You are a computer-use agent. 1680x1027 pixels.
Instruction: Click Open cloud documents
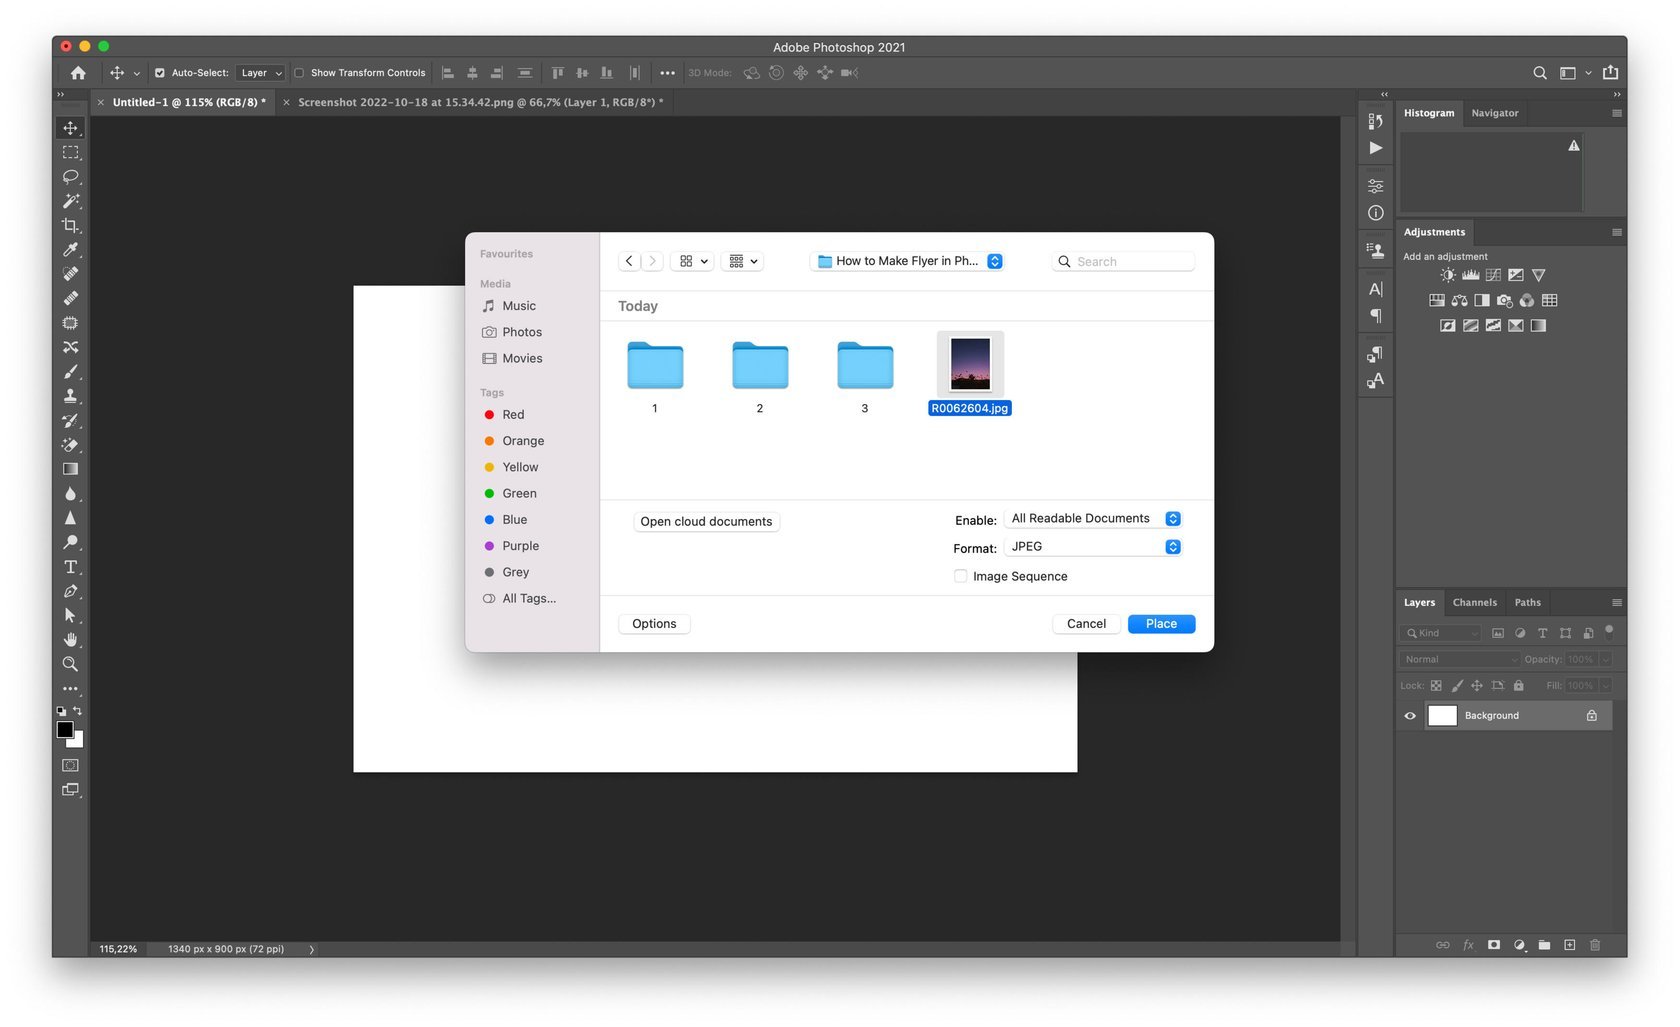tap(706, 521)
